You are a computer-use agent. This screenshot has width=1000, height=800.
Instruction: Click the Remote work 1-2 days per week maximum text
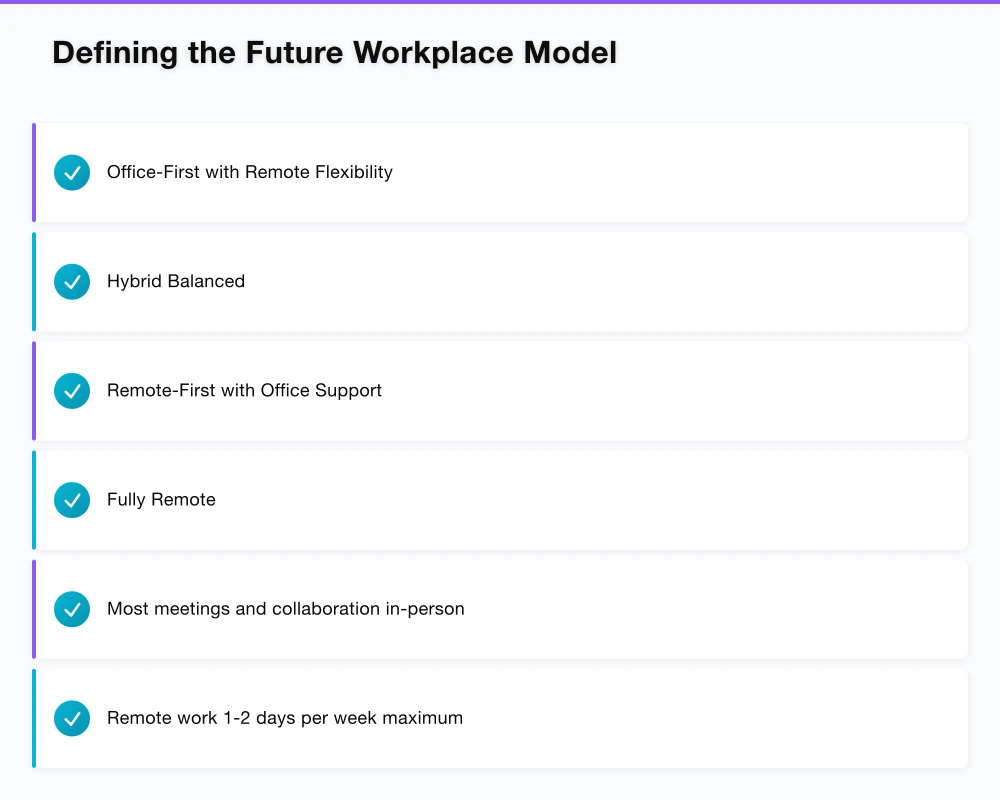[x=284, y=717]
